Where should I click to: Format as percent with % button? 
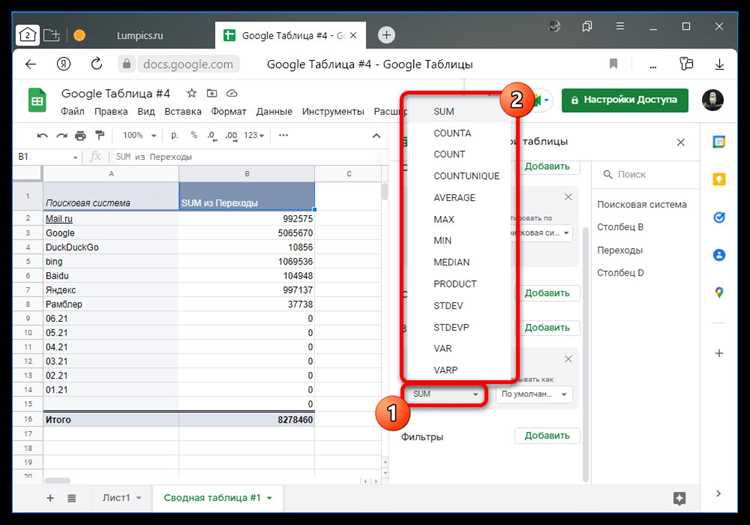194,135
